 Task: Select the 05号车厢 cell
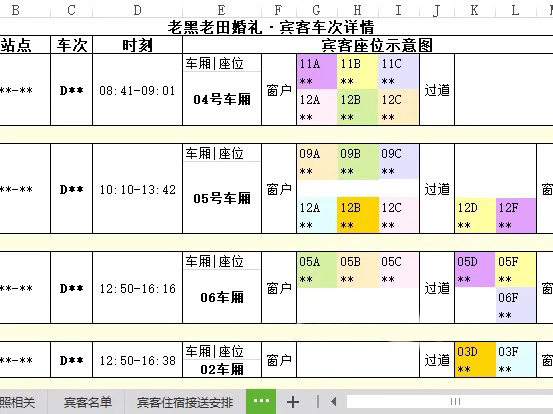point(222,198)
